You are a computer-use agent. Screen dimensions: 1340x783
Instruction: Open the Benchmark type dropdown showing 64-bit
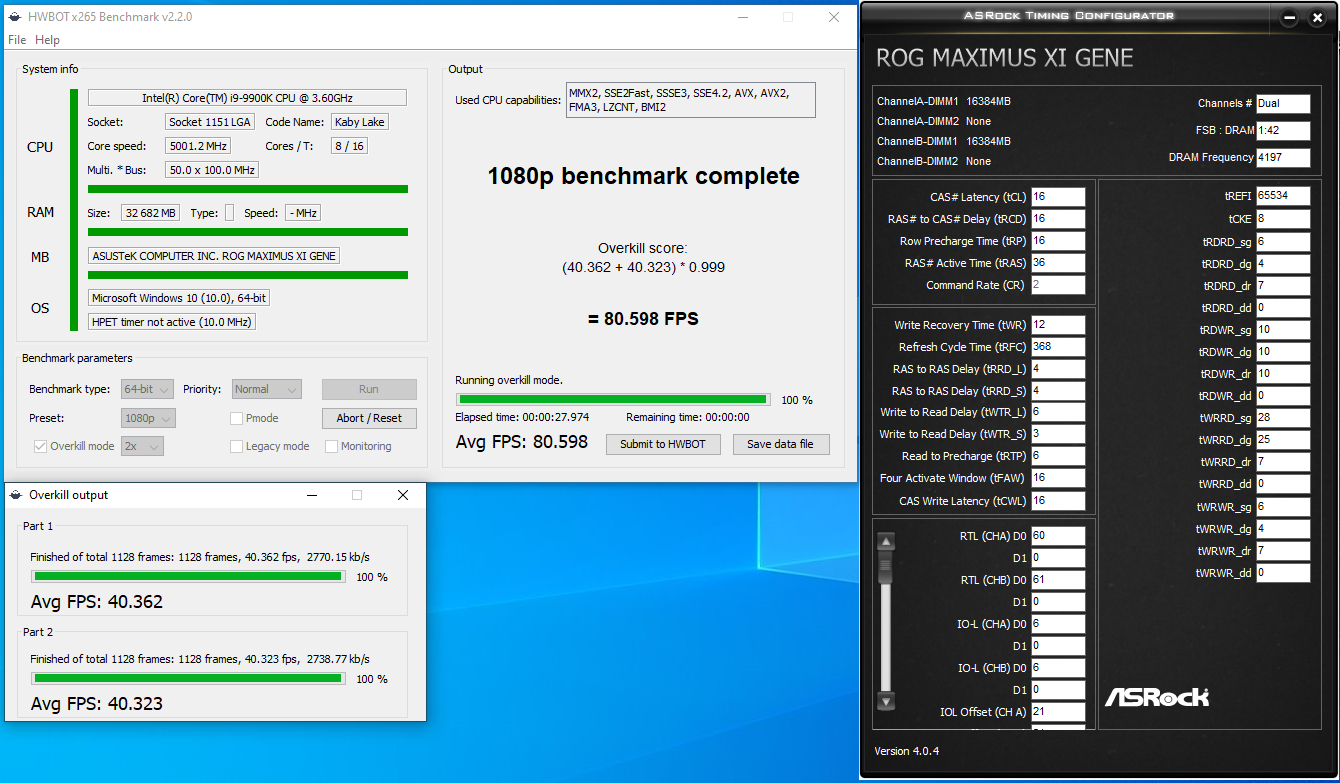(148, 389)
